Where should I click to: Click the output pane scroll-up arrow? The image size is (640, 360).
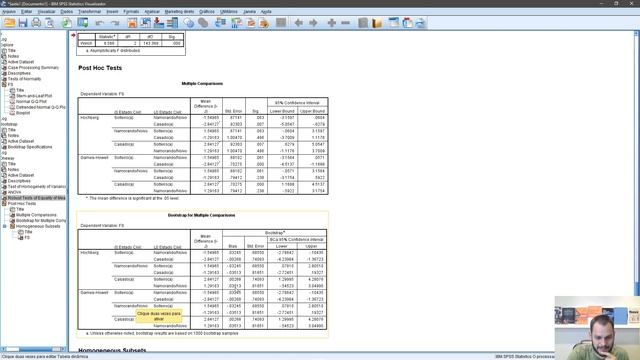(x=637, y=33)
